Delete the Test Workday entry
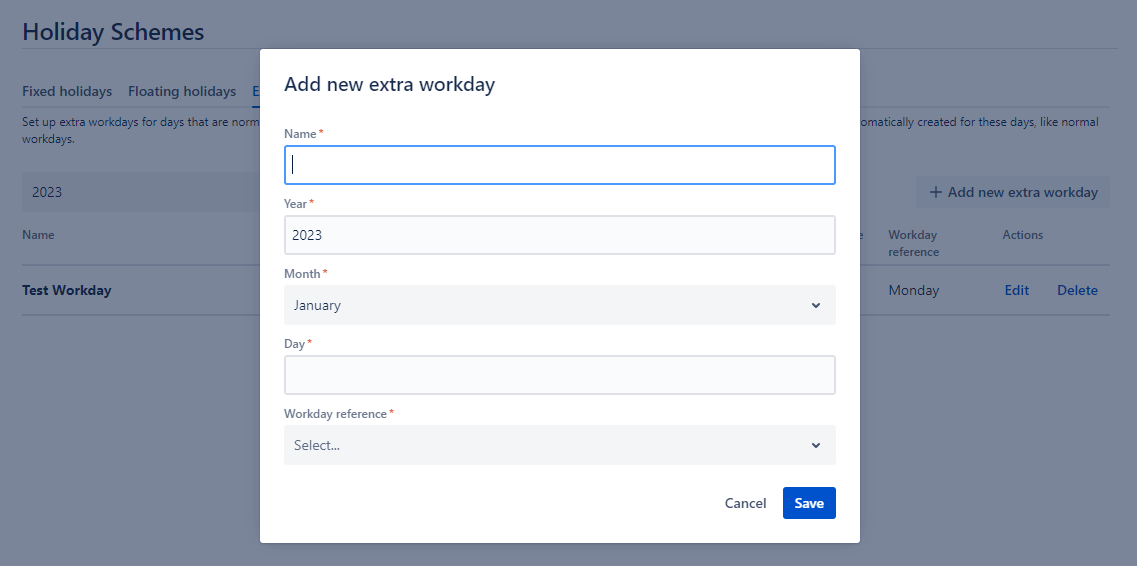The height and width of the screenshot is (566, 1137). click(1077, 290)
